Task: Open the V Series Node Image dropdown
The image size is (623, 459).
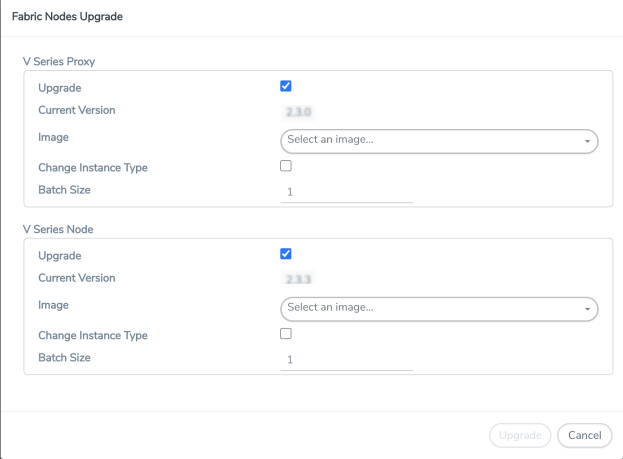Action: pos(430,308)
